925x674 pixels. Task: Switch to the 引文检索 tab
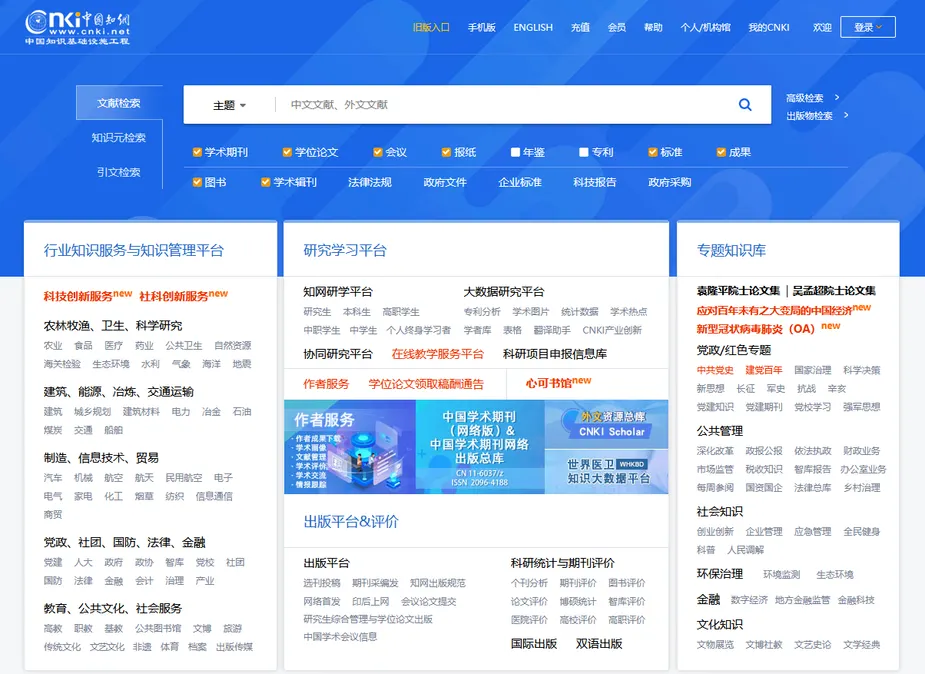pyautogui.click(x=119, y=172)
